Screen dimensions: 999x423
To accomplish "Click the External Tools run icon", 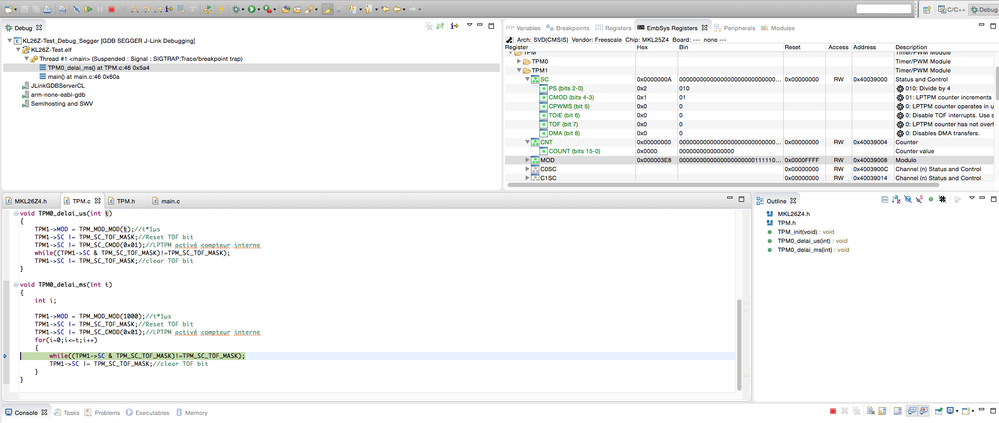I will click(268, 10).
